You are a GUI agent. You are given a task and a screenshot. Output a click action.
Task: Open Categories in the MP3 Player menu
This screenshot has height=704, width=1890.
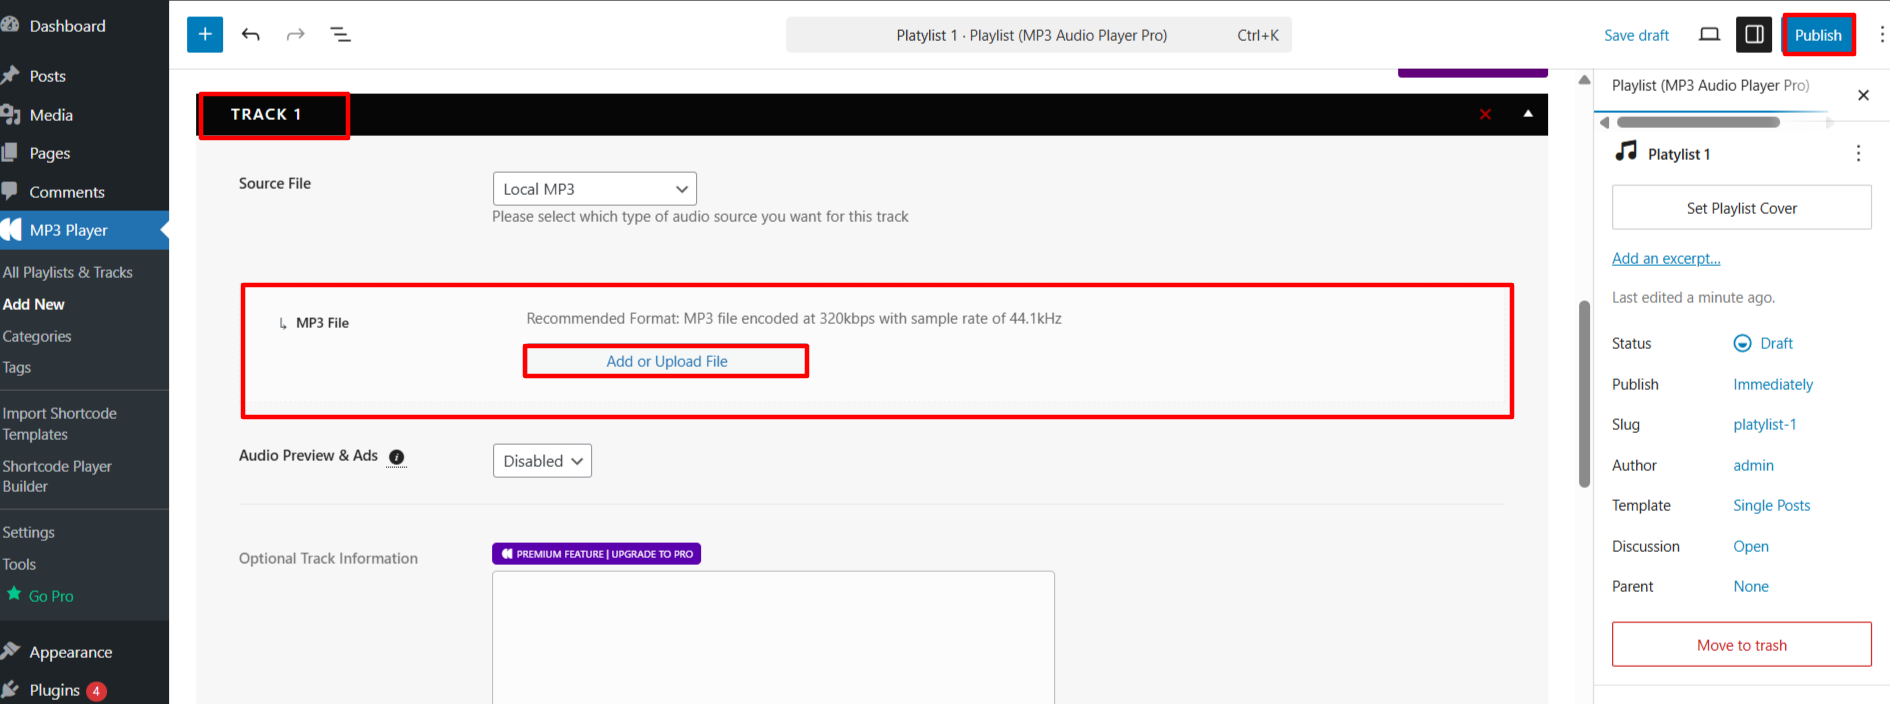37,337
